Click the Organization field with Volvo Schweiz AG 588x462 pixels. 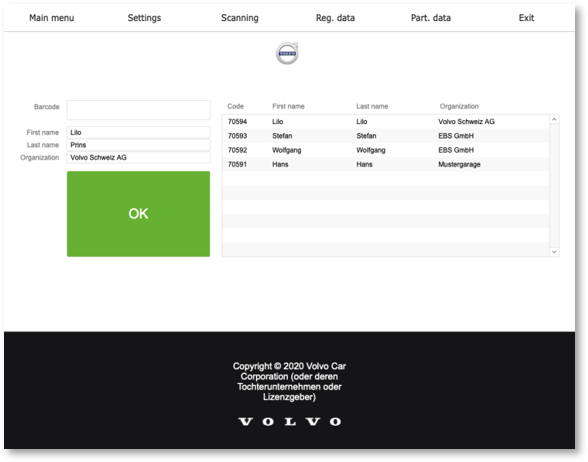(138, 158)
